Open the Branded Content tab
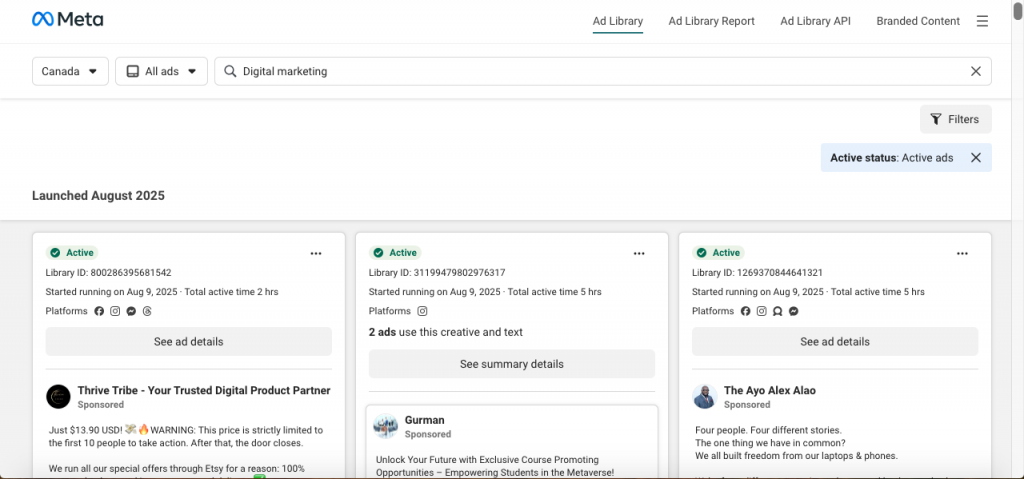The image size is (1024, 479). 918,21
